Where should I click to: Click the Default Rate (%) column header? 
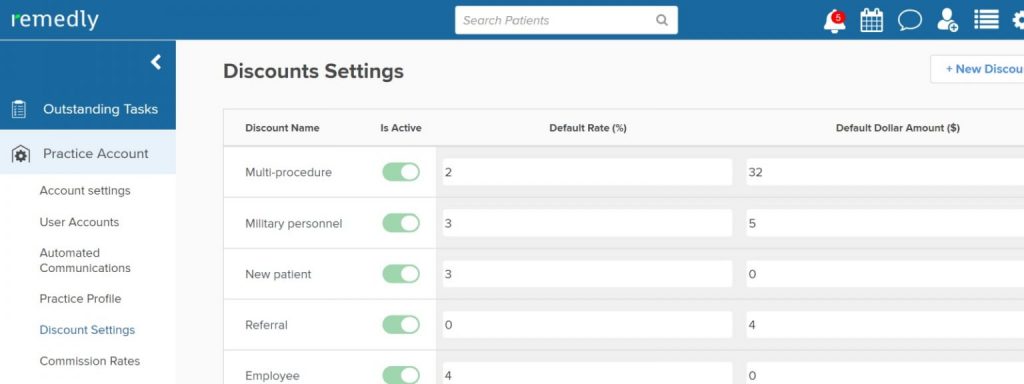tap(588, 128)
